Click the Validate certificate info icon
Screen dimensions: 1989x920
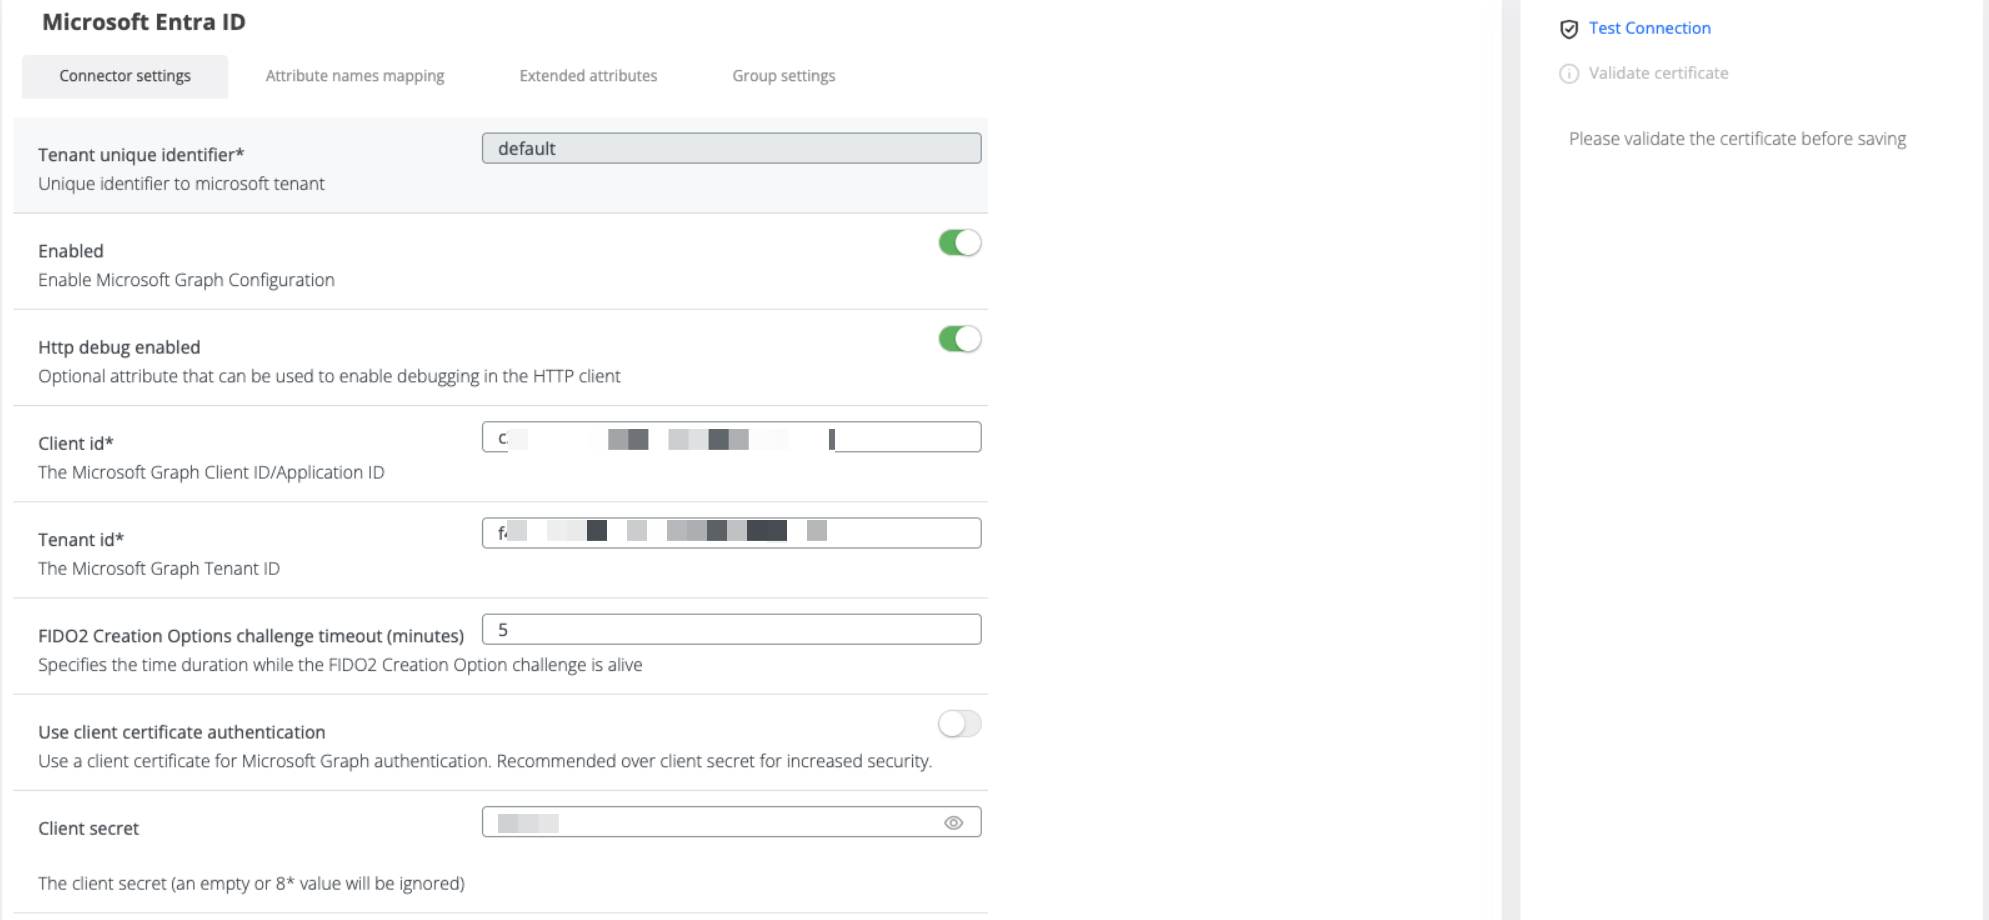coord(1569,74)
